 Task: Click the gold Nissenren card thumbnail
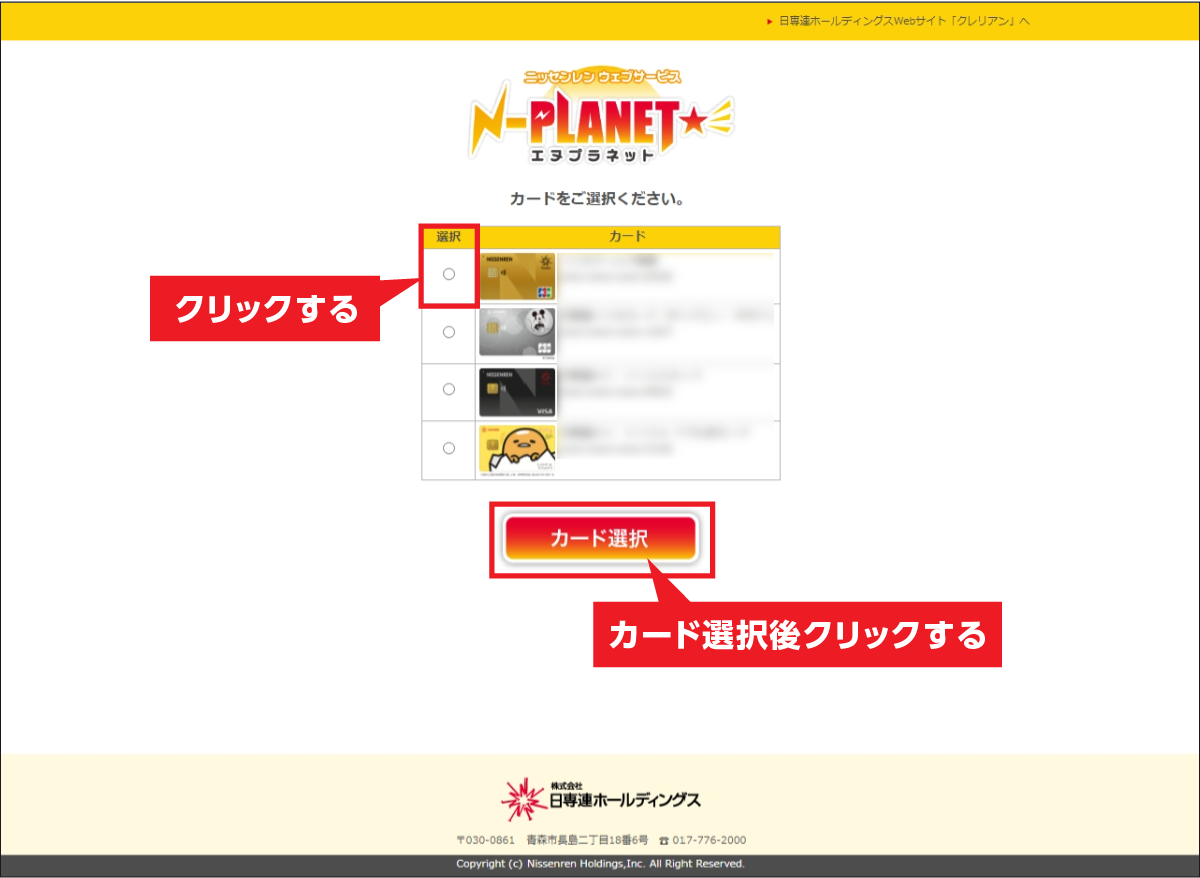517,277
